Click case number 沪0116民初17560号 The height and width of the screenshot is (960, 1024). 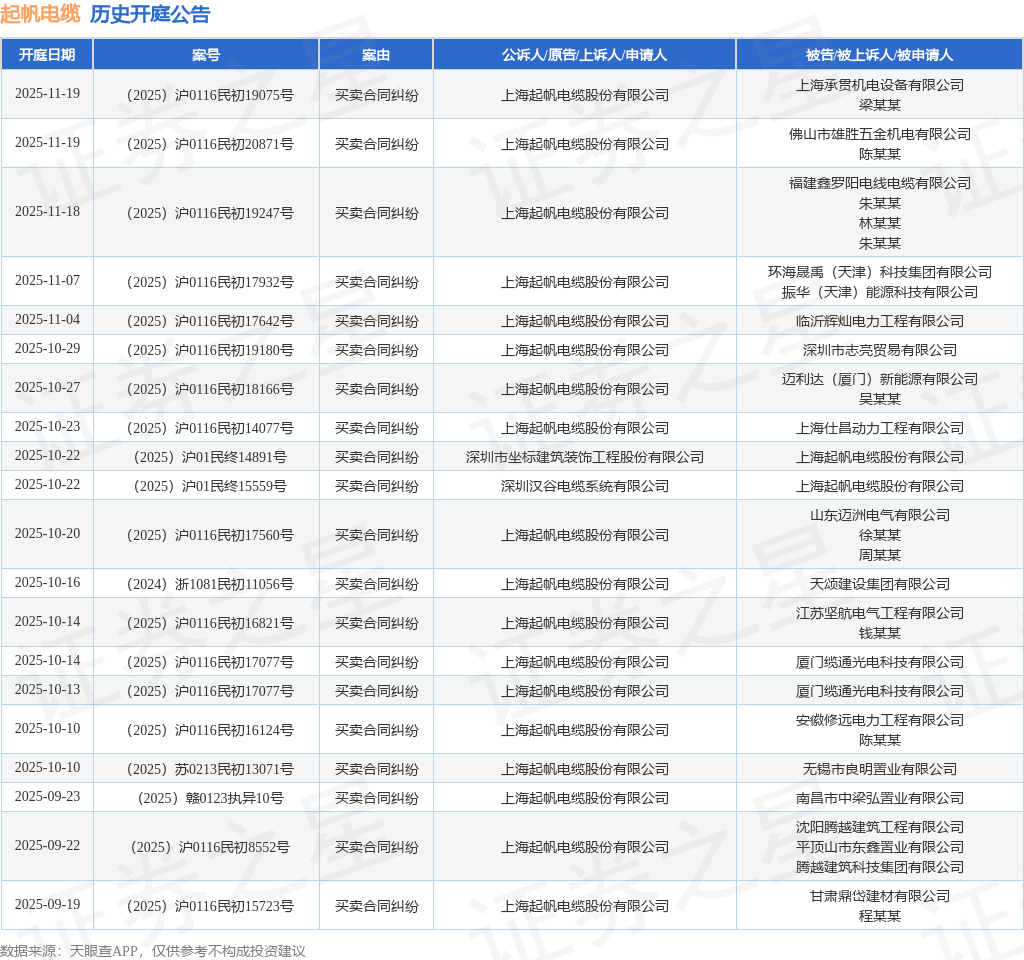210,536
